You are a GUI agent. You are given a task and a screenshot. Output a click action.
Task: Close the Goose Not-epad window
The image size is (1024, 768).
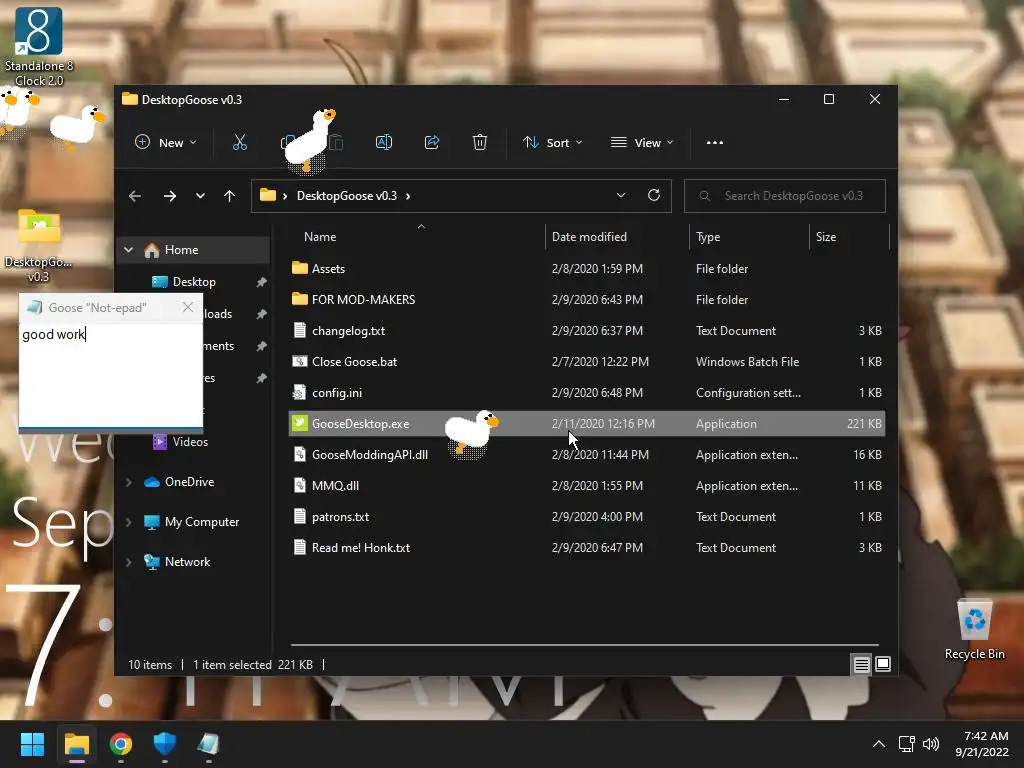(x=188, y=307)
